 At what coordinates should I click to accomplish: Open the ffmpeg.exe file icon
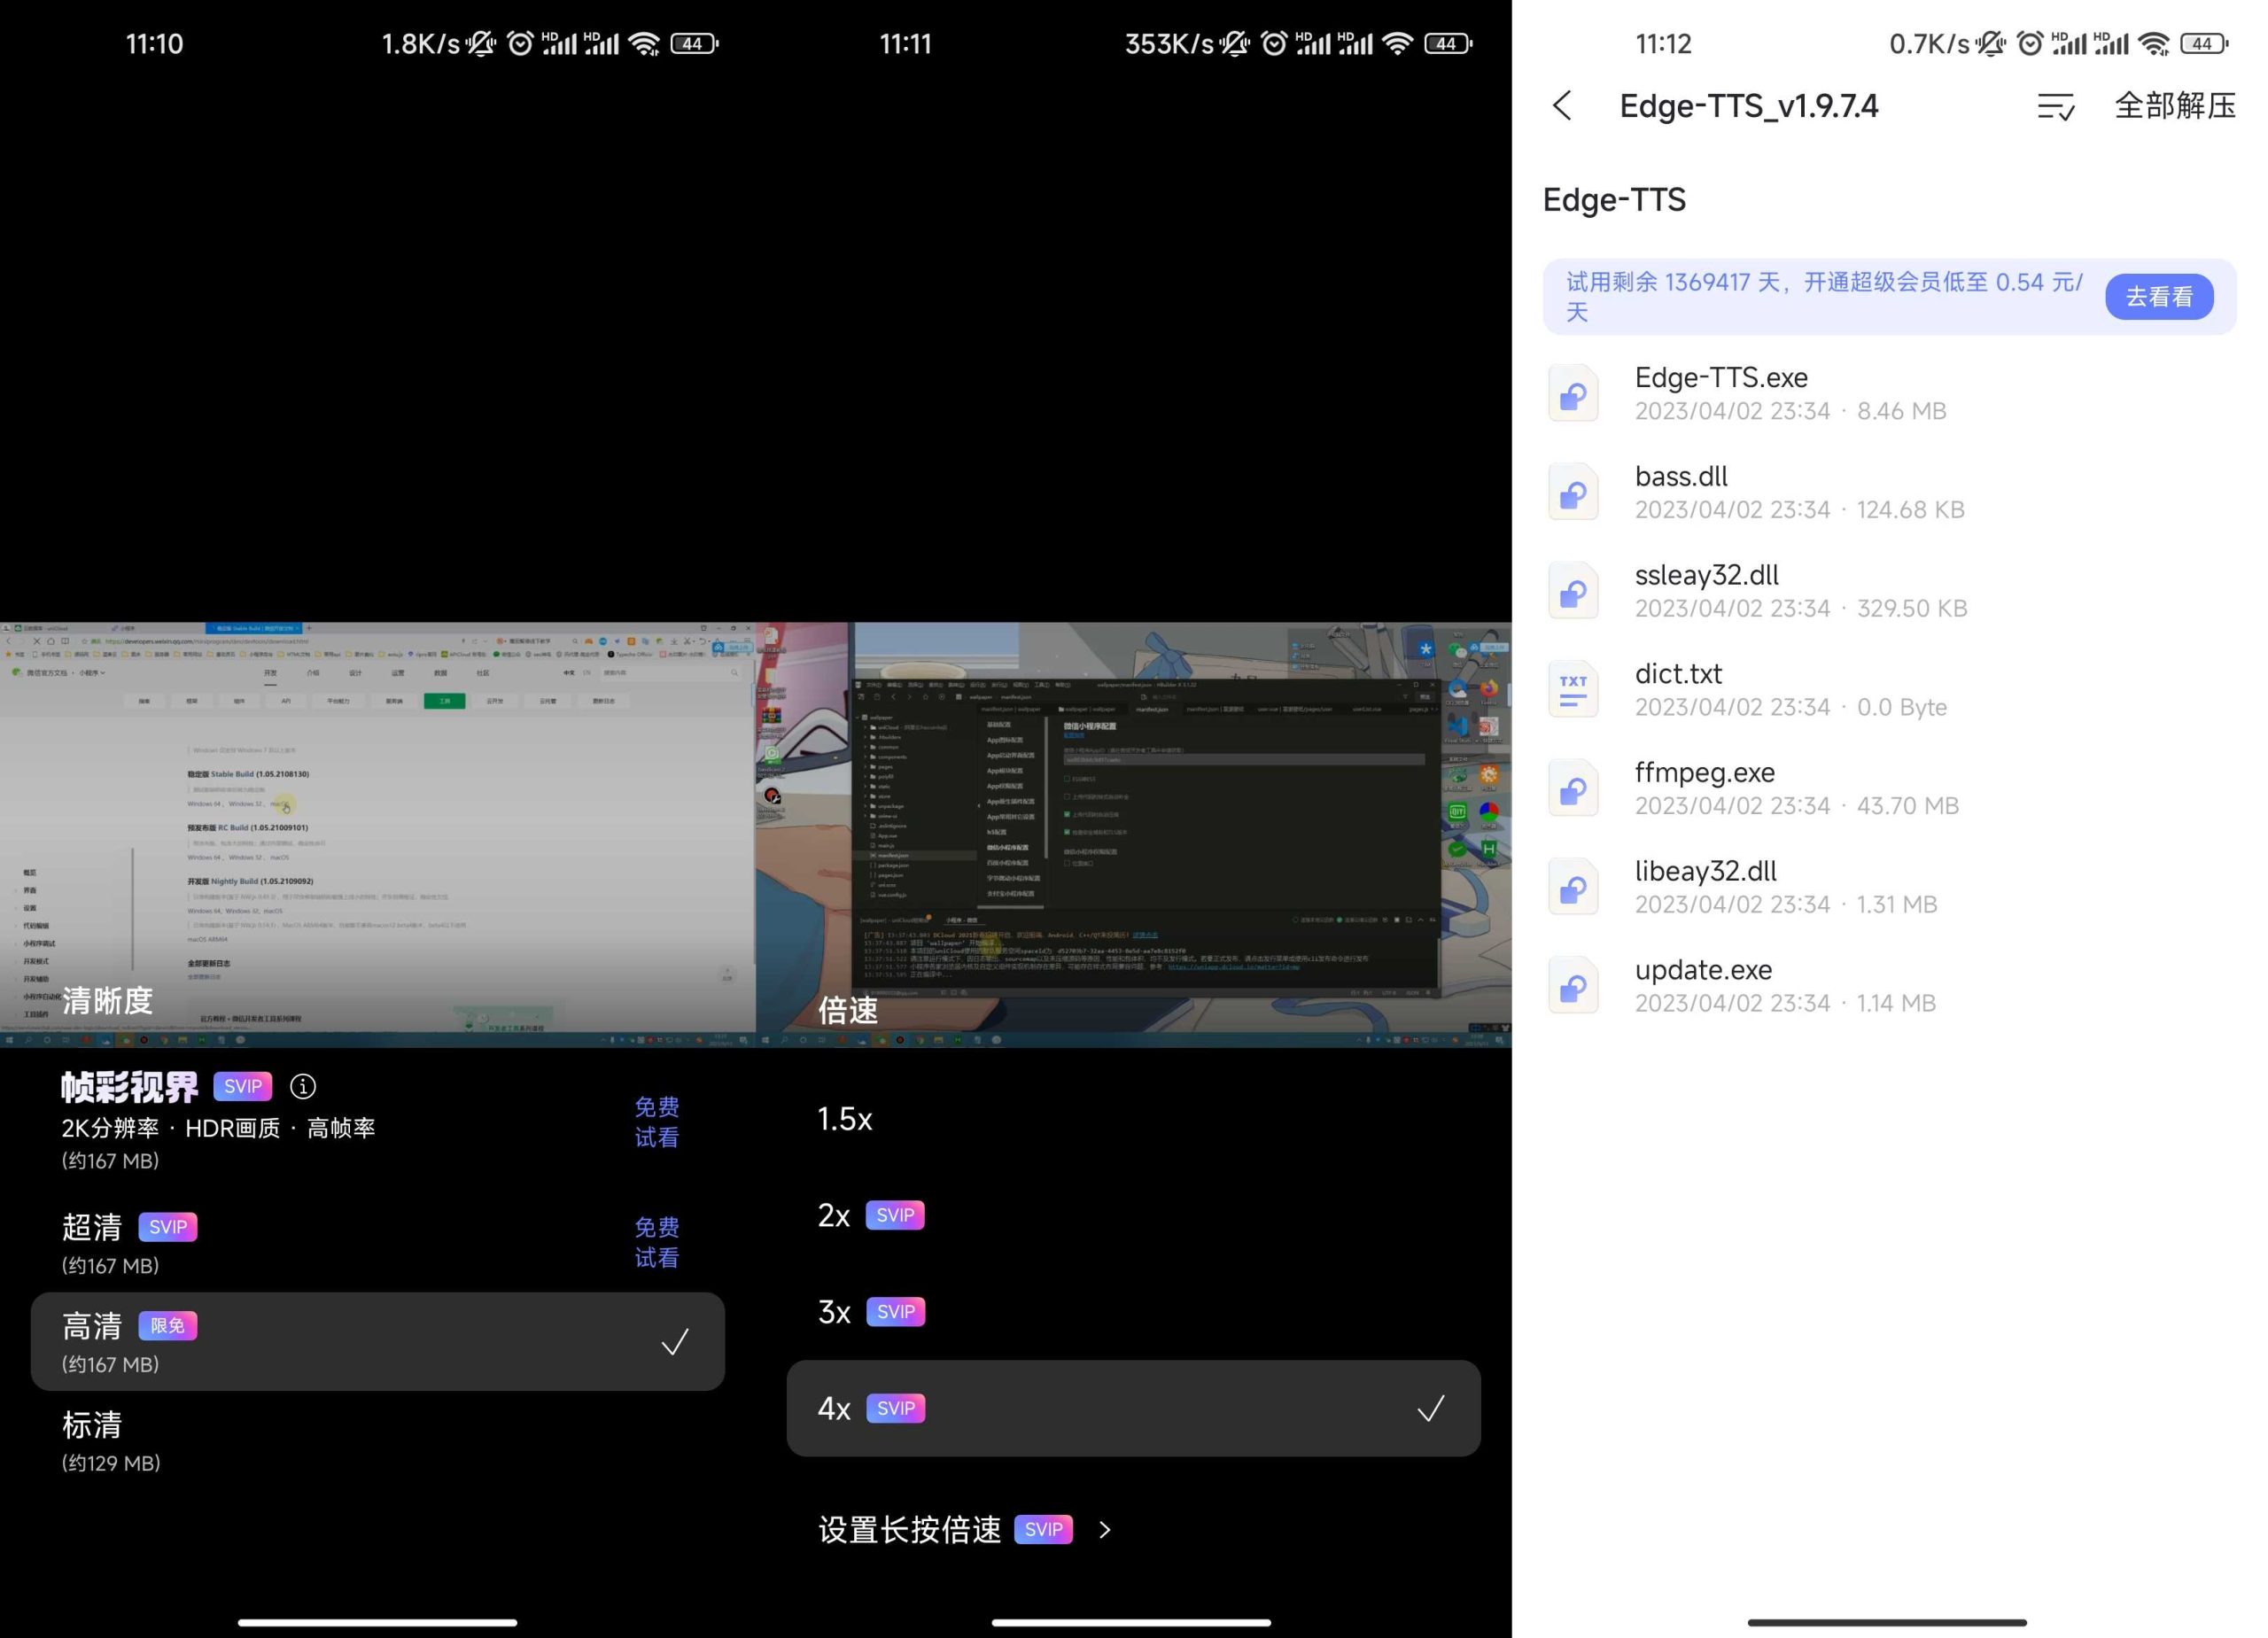point(1573,788)
